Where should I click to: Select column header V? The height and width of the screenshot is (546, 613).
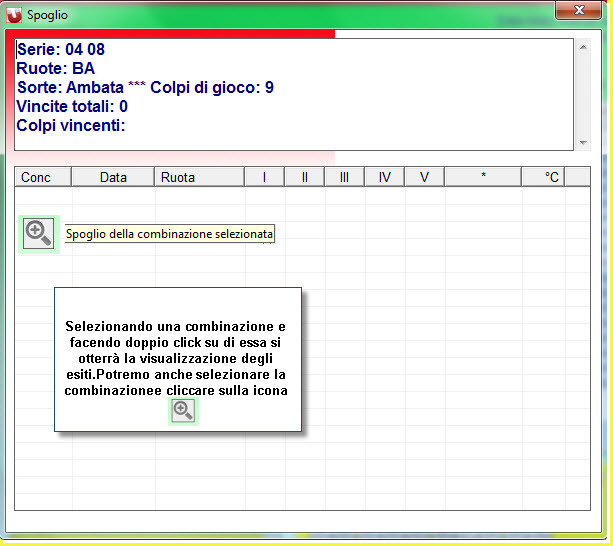pyautogui.click(x=424, y=177)
